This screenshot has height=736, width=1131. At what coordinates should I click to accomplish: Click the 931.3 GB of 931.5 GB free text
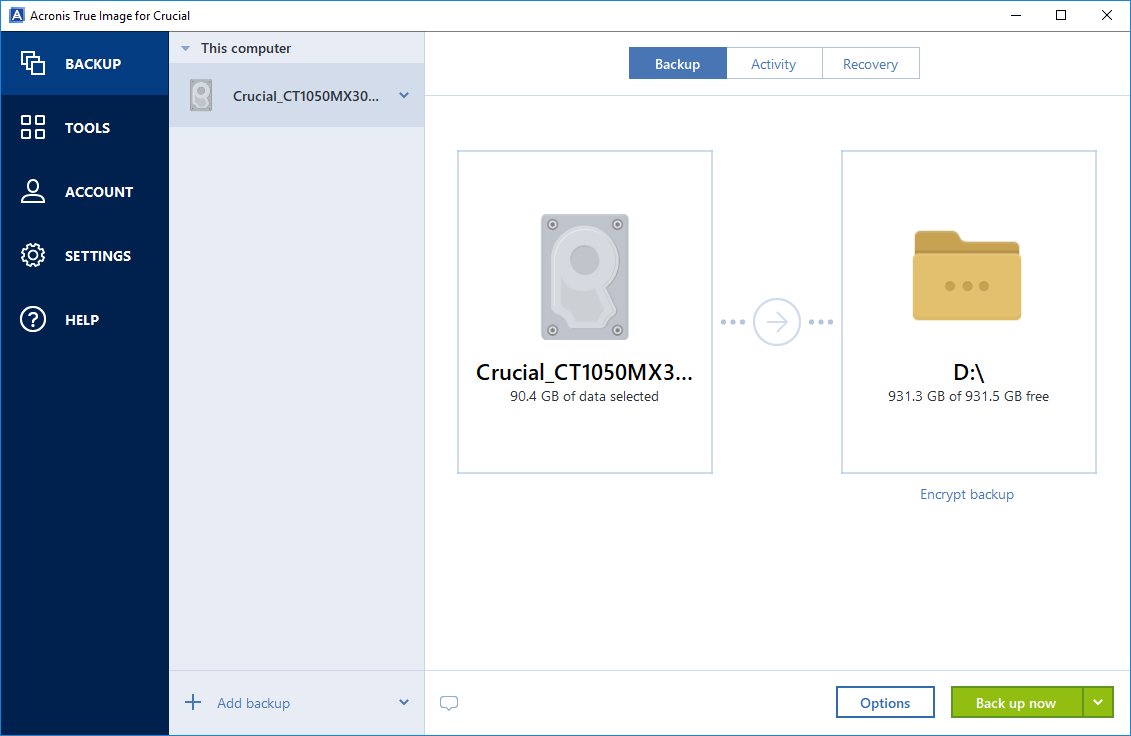coord(968,396)
